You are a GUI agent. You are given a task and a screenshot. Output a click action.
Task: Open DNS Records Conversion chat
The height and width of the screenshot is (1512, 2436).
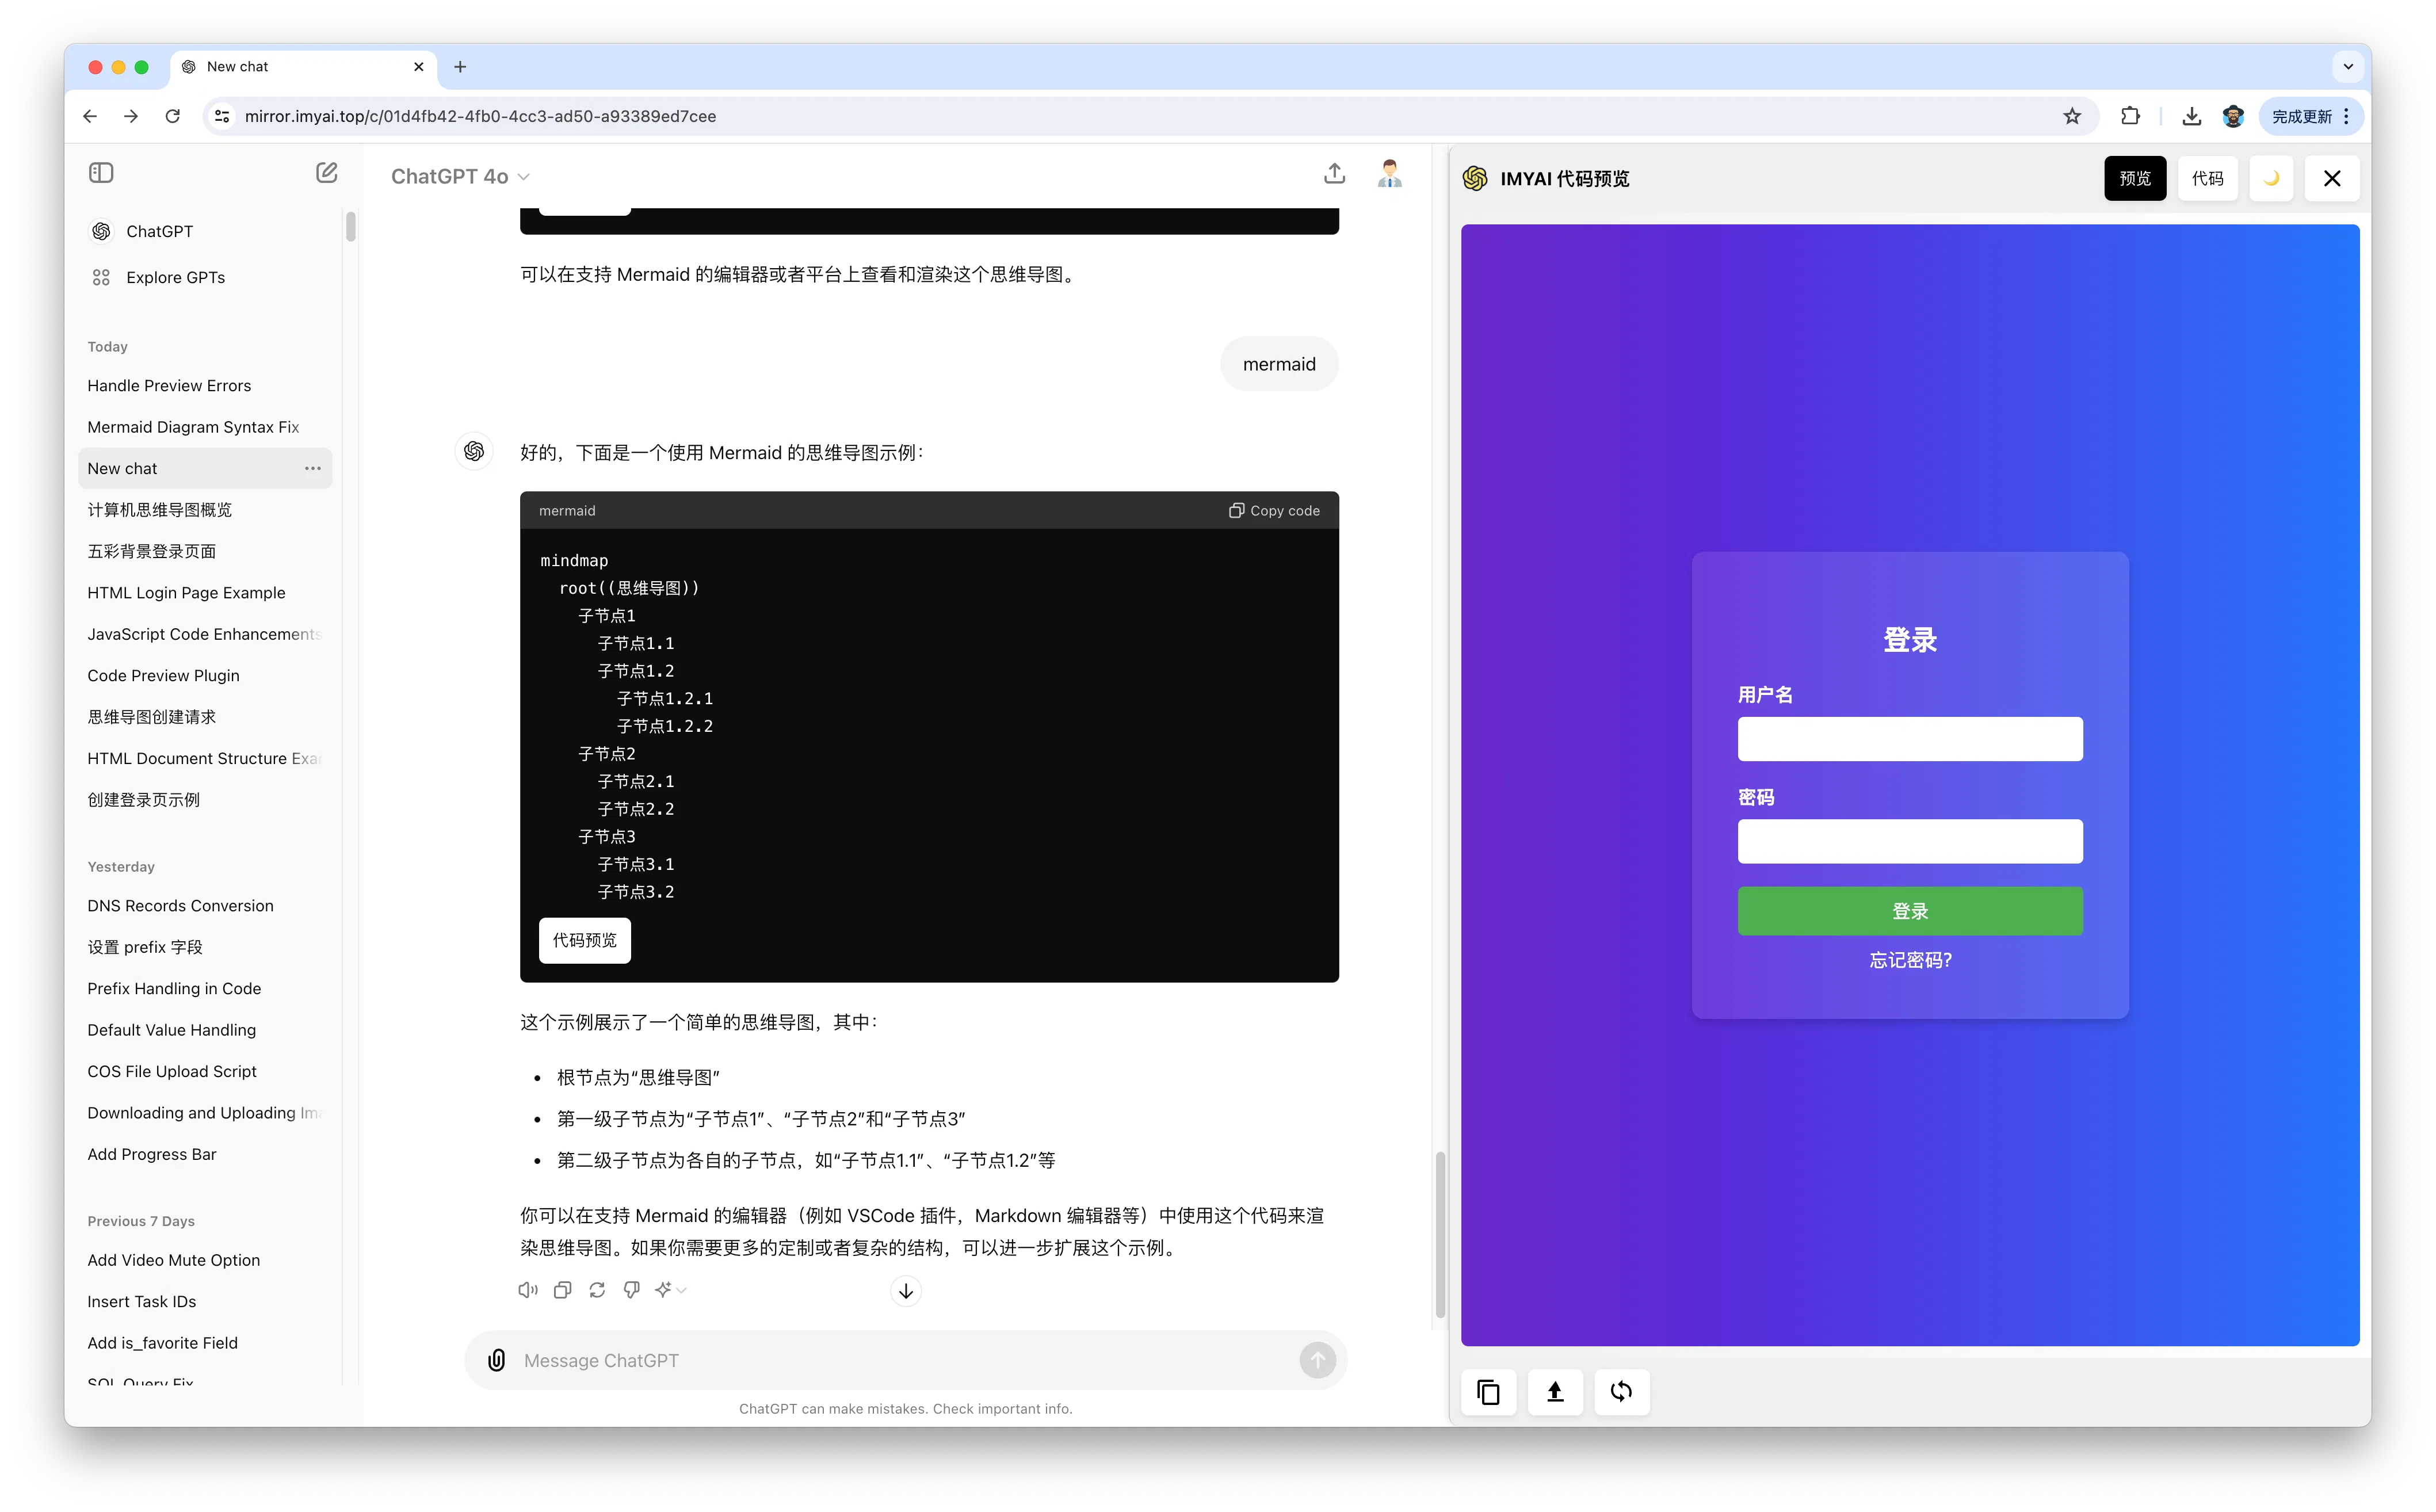point(205,906)
